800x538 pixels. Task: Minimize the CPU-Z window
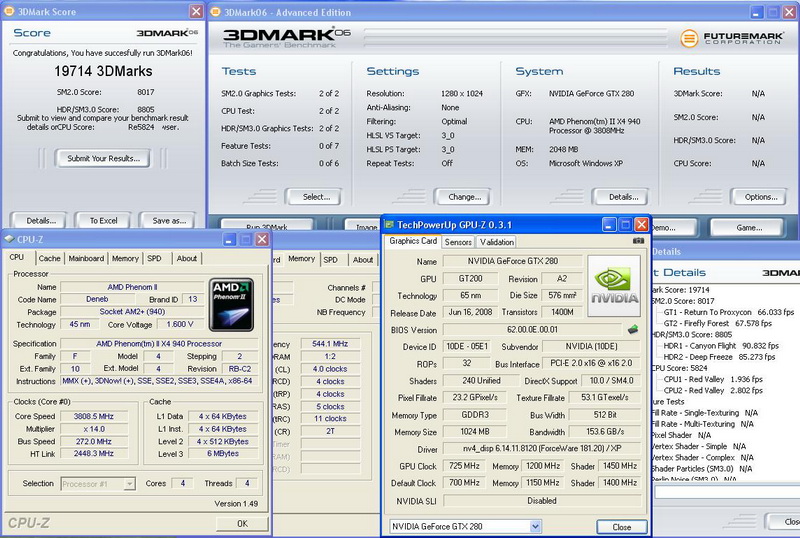click(229, 239)
